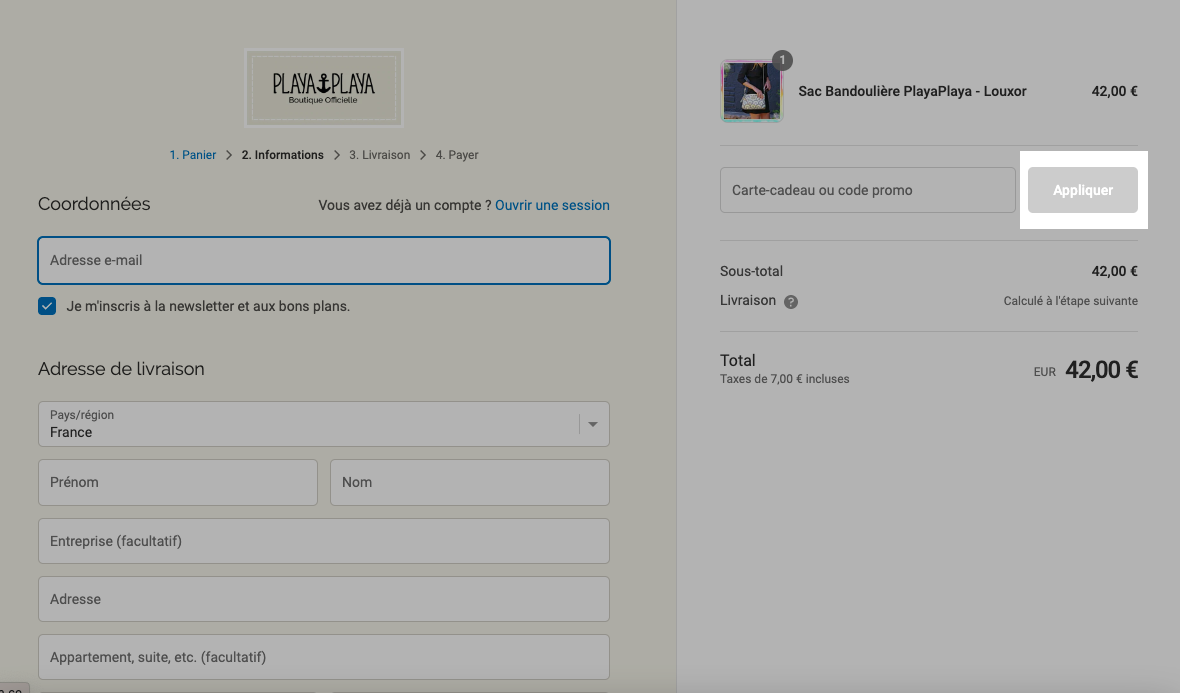Click the Ouvrir une session link
Viewport: 1180px width, 693px height.
[552, 205]
